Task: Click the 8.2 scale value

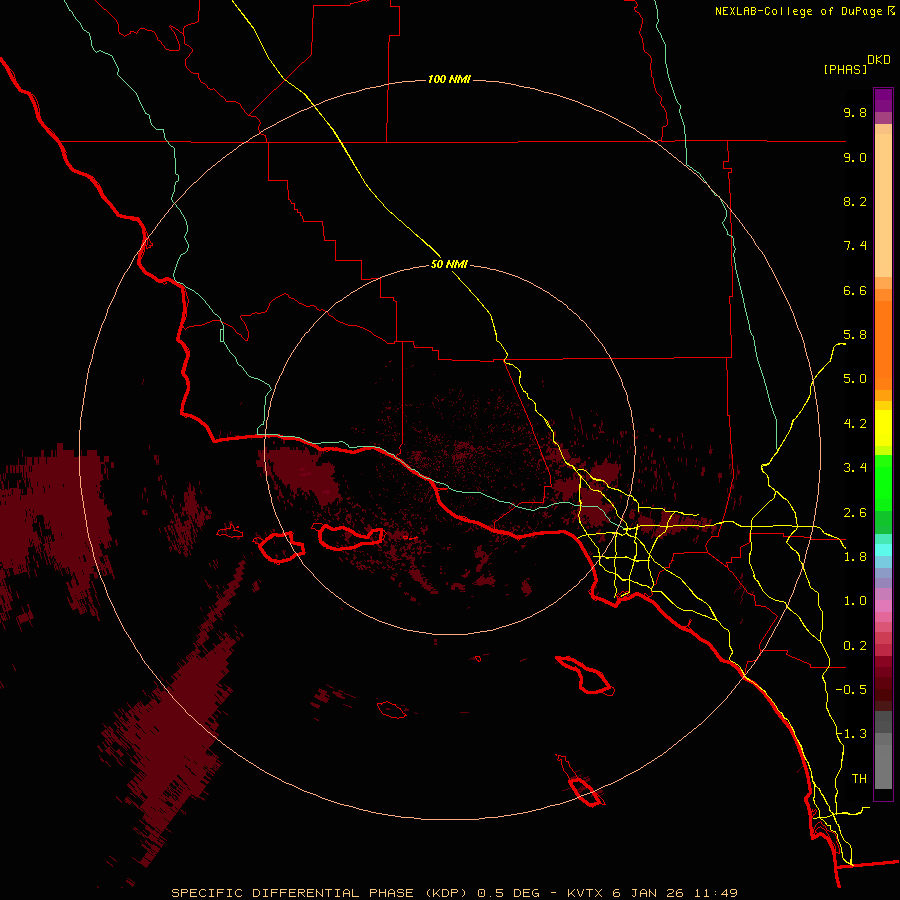Action: 855,201
